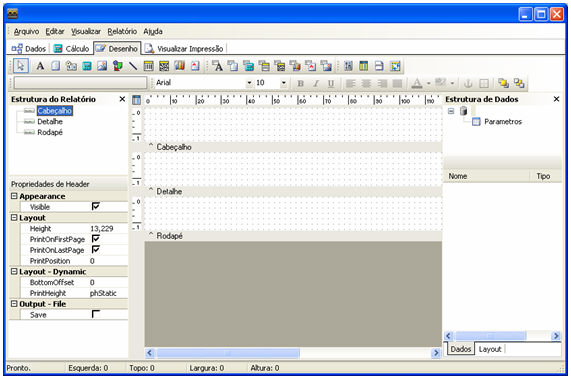Open the highlight color dropdown arrow
The image size is (571, 380).
tap(452, 83)
